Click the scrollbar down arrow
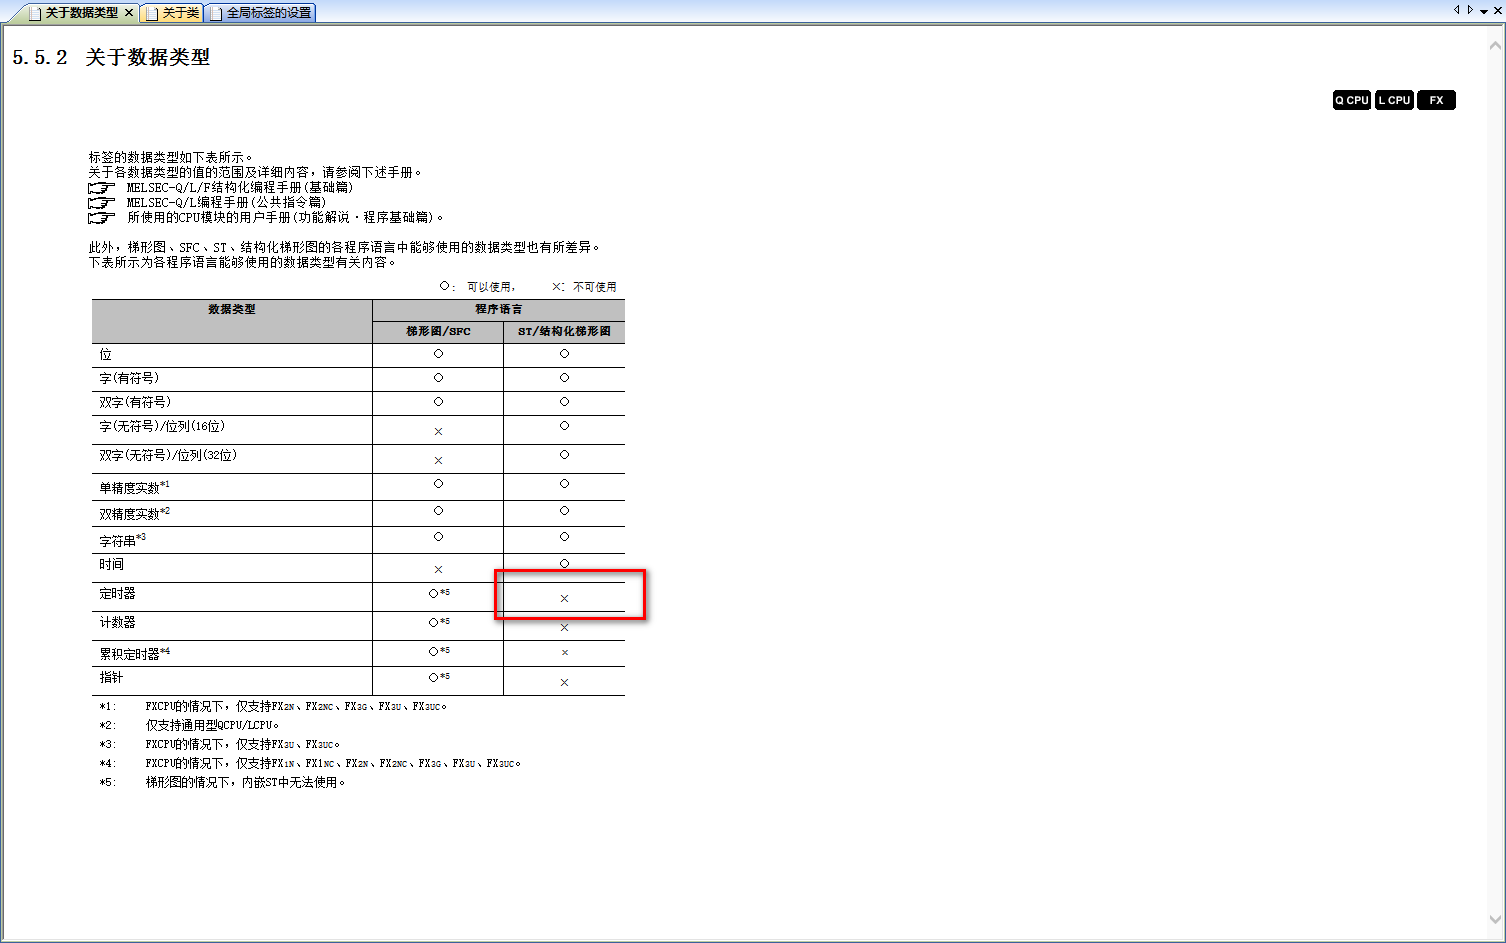The width and height of the screenshot is (1506, 943). click(x=1496, y=920)
